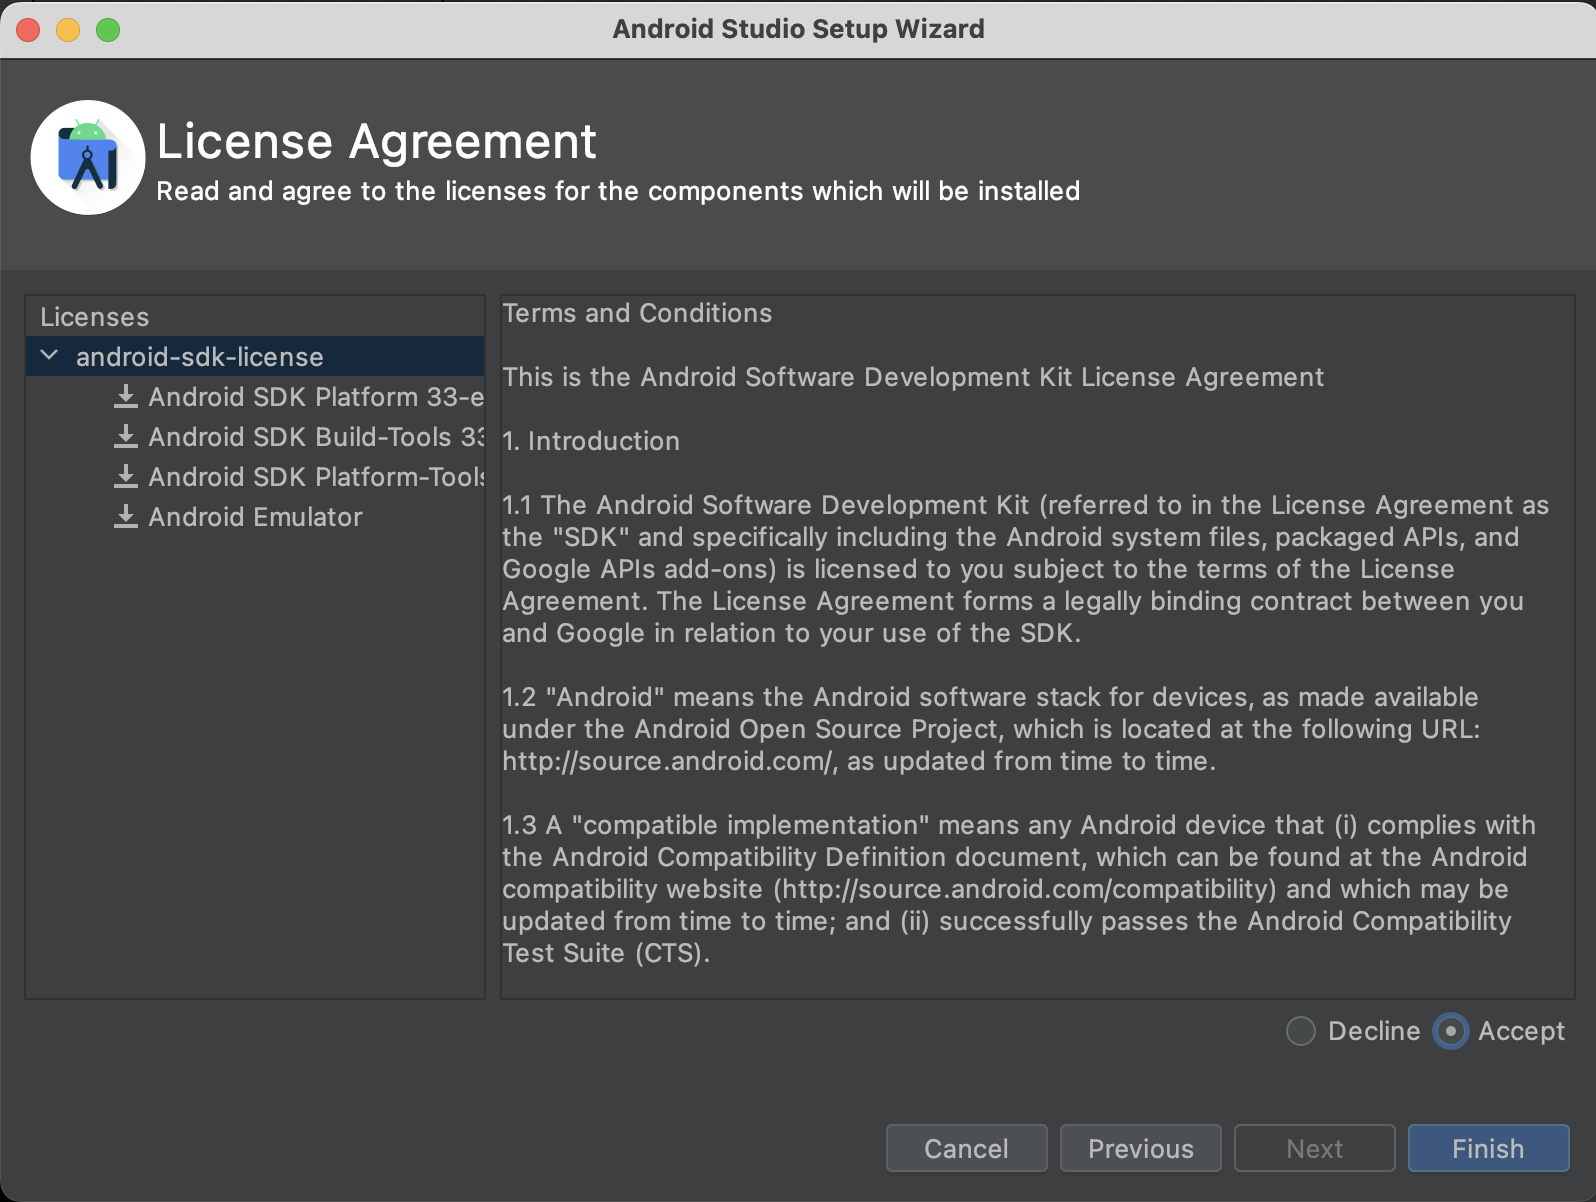Viewport: 1596px width, 1202px height.
Task: Select the Android Emulator tree entry
Action: (x=255, y=517)
